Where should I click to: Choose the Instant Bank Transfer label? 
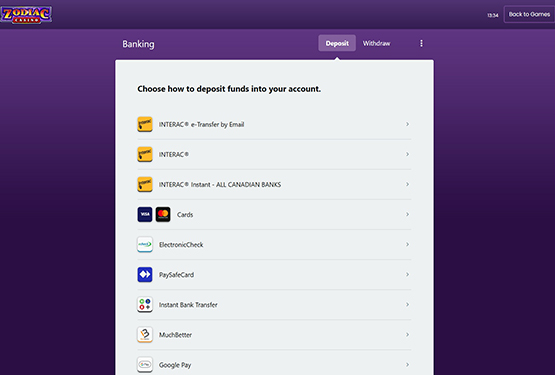tap(188, 305)
